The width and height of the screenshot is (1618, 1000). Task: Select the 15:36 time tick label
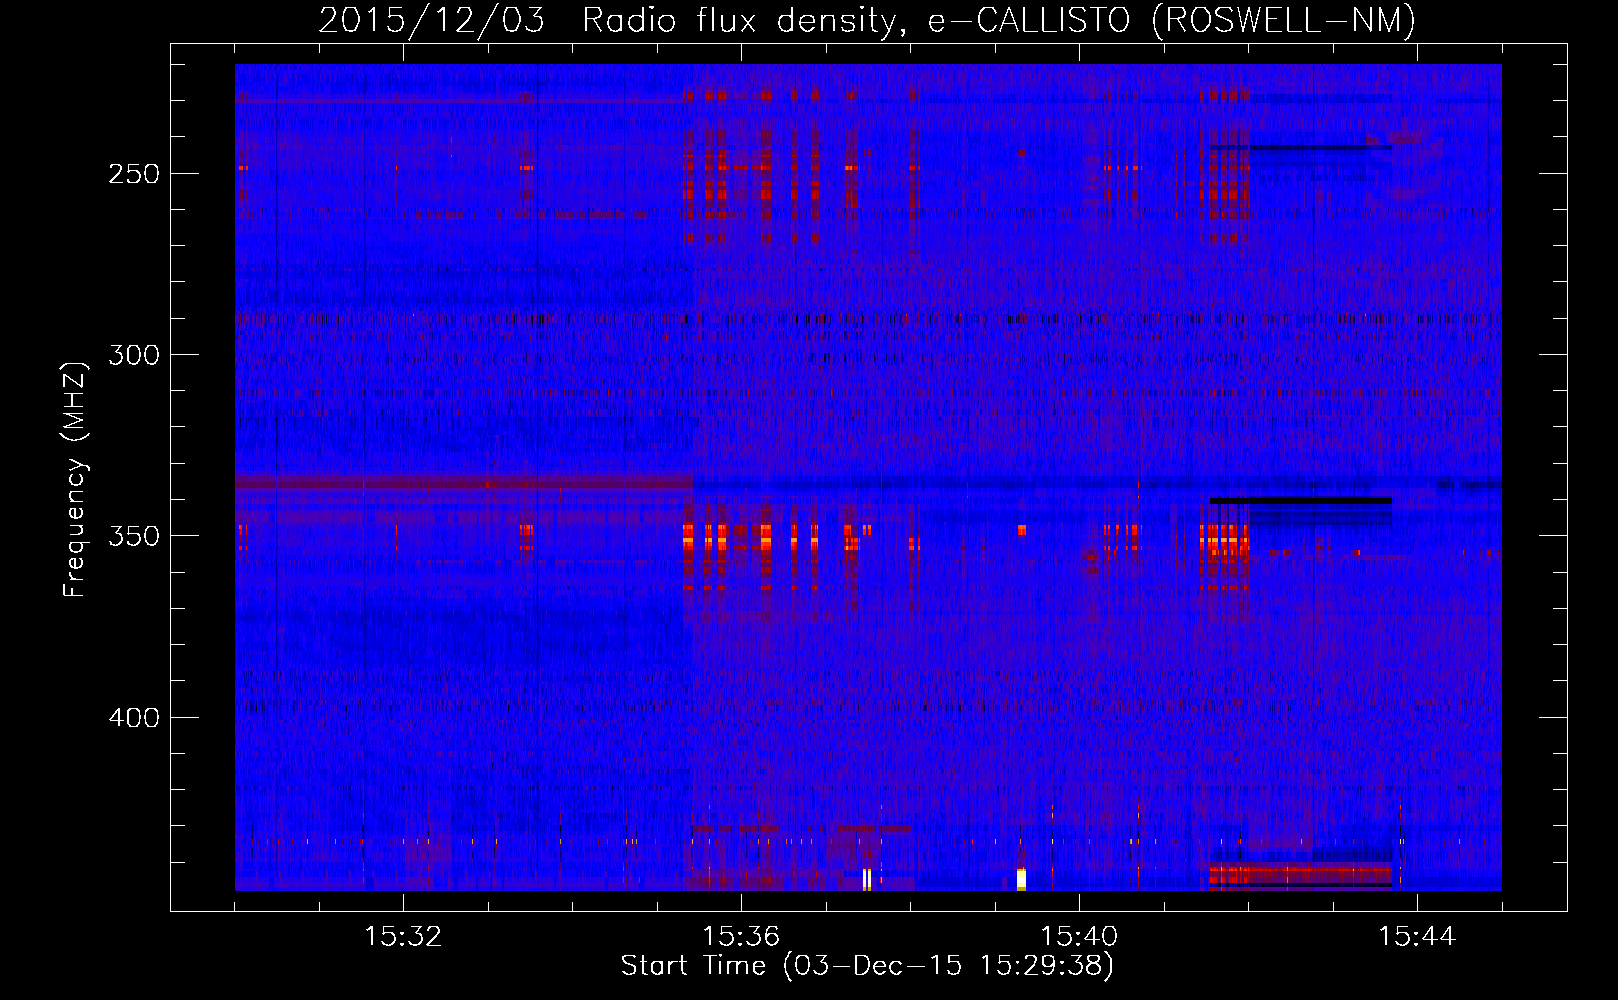pyautogui.click(x=741, y=937)
